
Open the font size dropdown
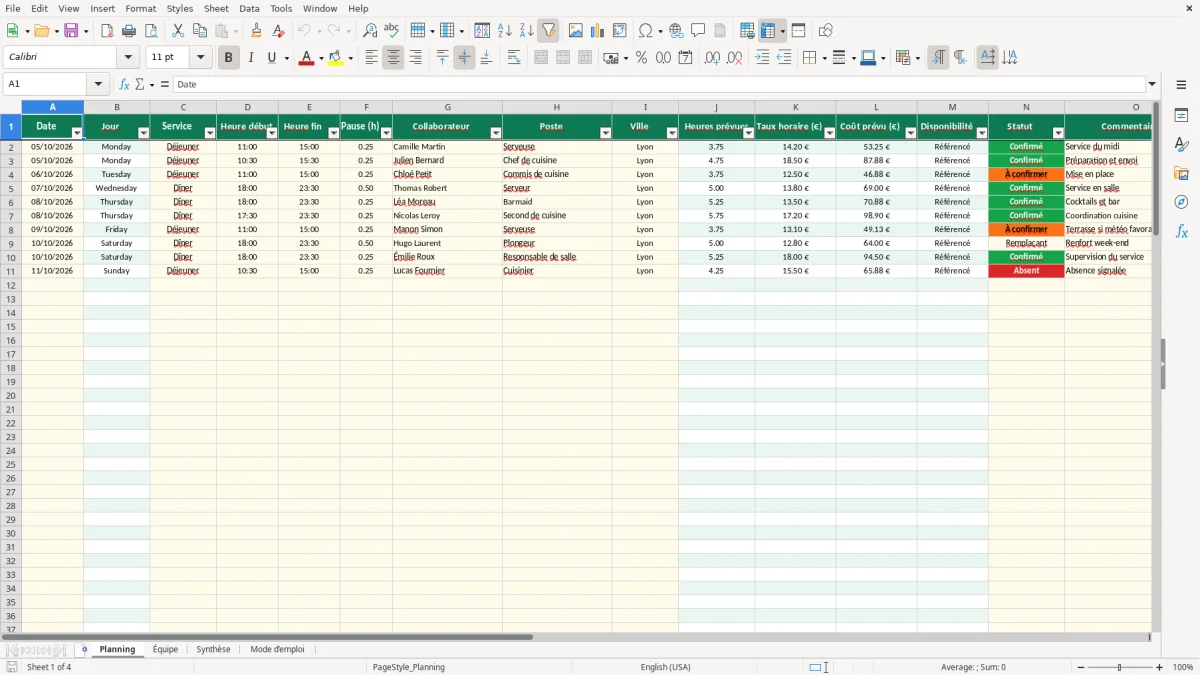(x=200, y=58)
